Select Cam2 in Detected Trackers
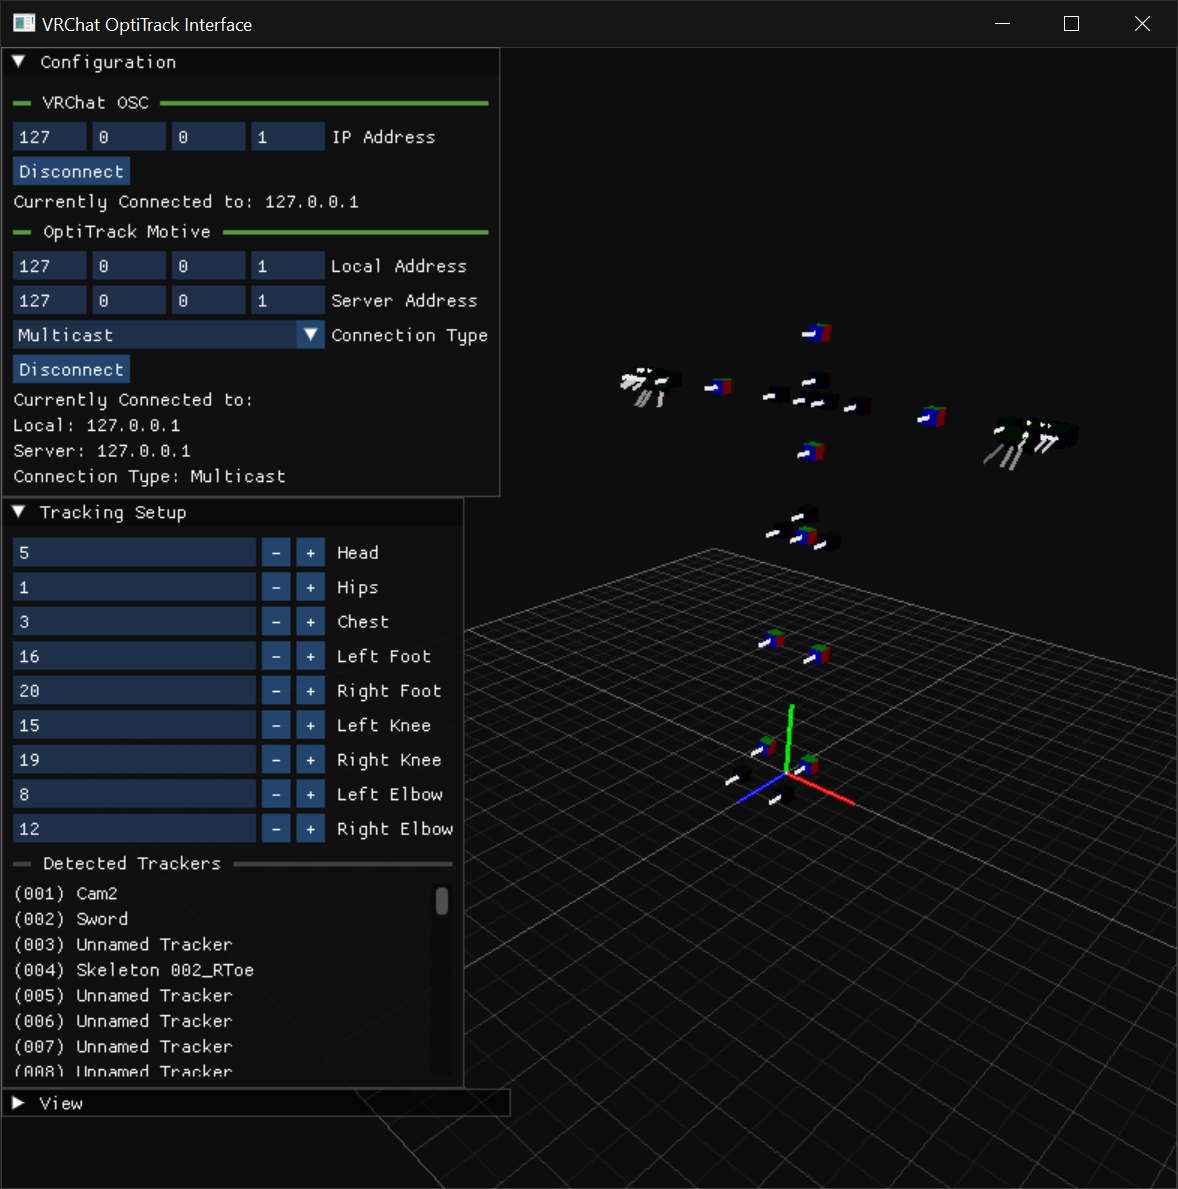1178x1189 pixels. [x=96, y=892]
